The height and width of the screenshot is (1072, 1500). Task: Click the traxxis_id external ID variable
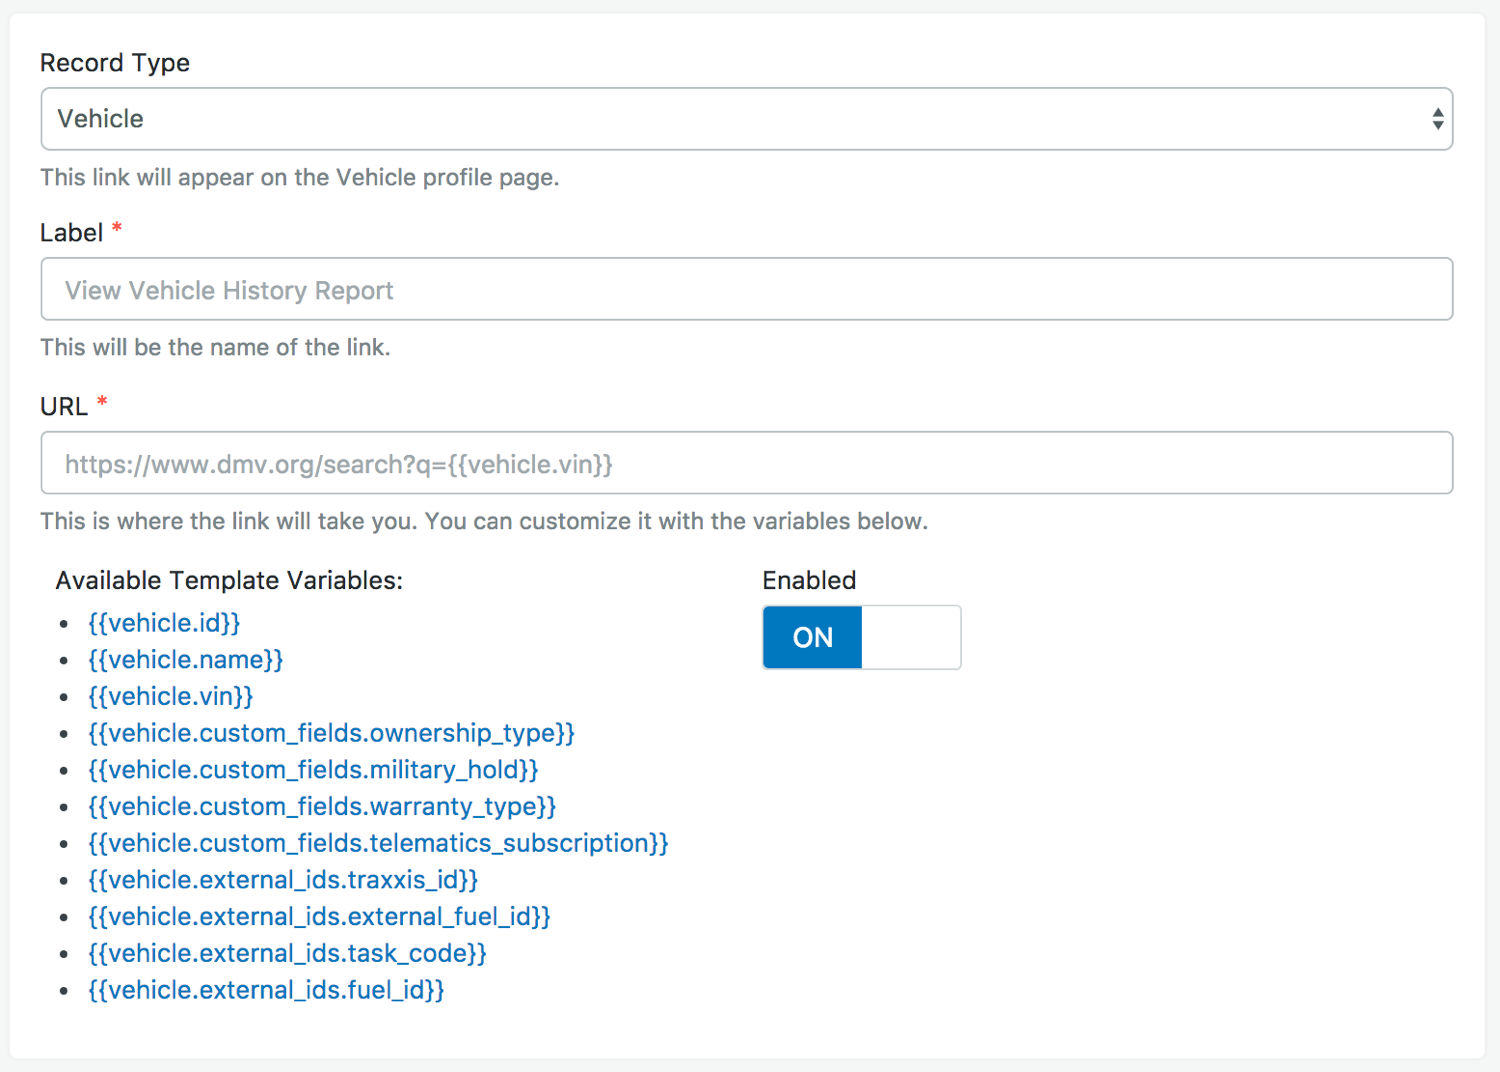point(283,880)
